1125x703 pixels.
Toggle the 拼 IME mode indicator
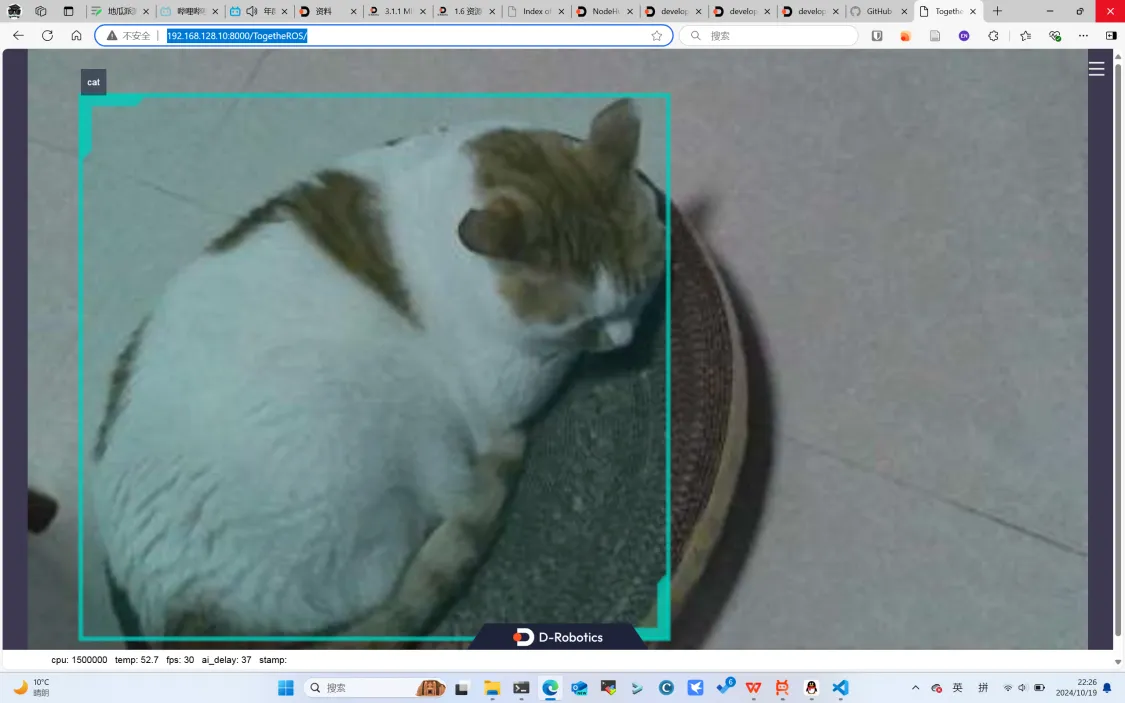983,688
